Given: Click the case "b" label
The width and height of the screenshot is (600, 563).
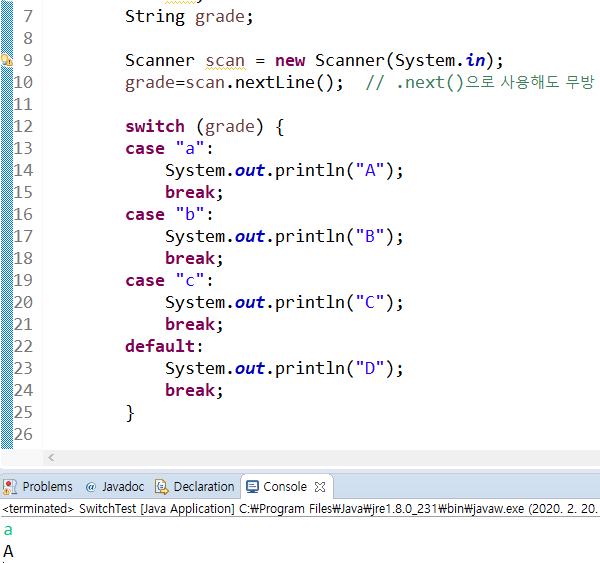Looking at the screenshot, I should click(169, 214).
